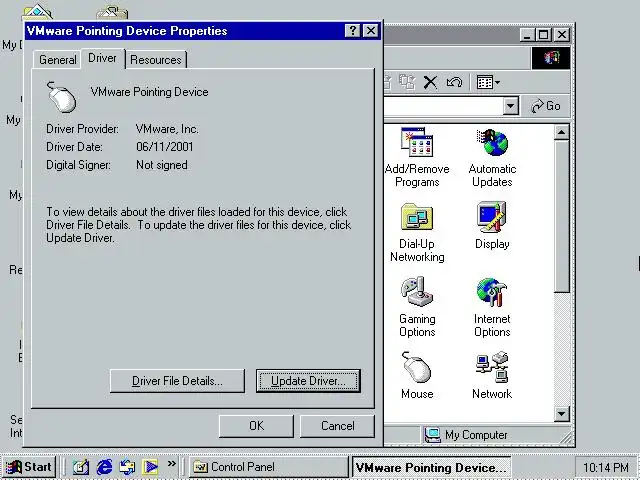Click the scrollbar up arrow in Control Panel

coord(562,132)
